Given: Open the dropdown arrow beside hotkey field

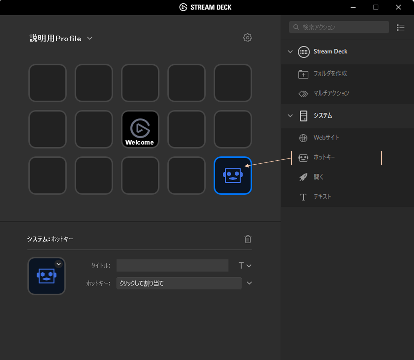Looking at the screenshot, I should [x=249, y=283].
